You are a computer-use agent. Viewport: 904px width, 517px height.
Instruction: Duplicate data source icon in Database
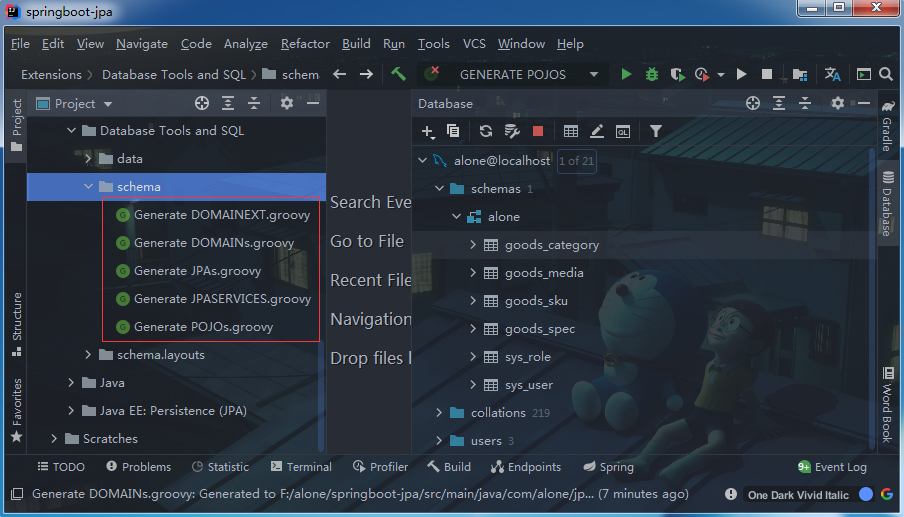coord(453,131)
